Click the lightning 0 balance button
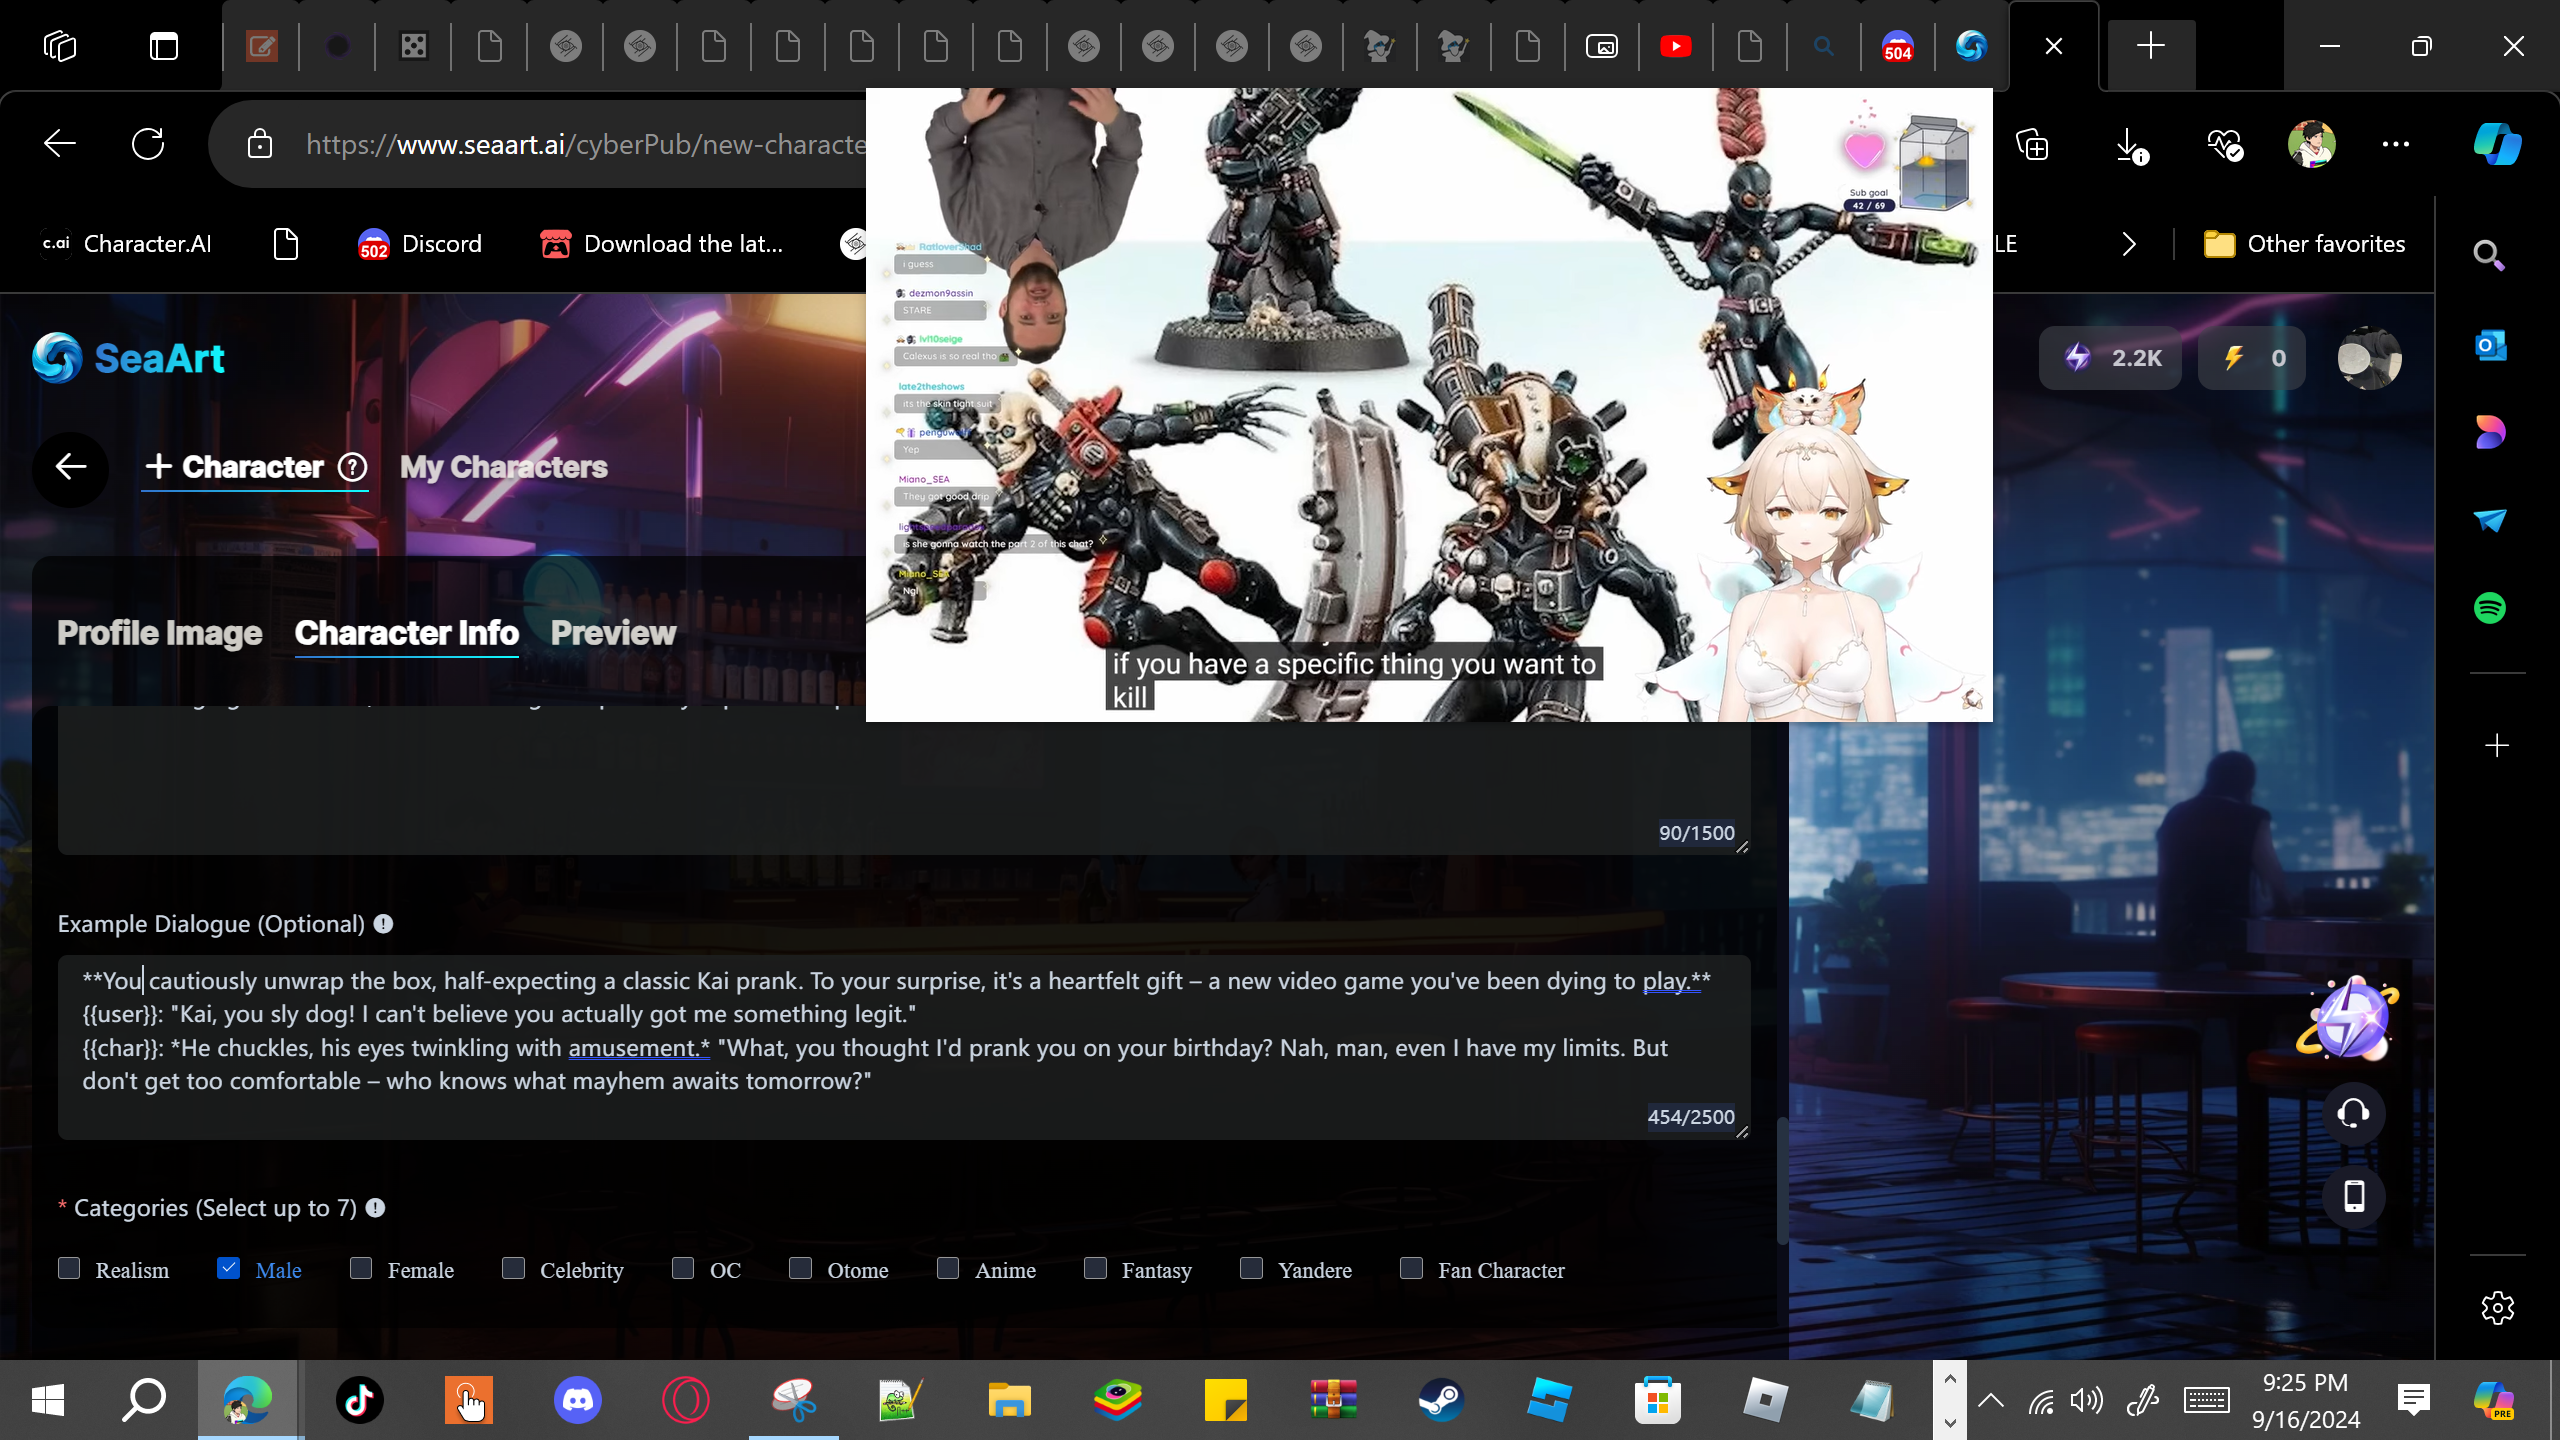2560x1440 pixels. 2251,358
